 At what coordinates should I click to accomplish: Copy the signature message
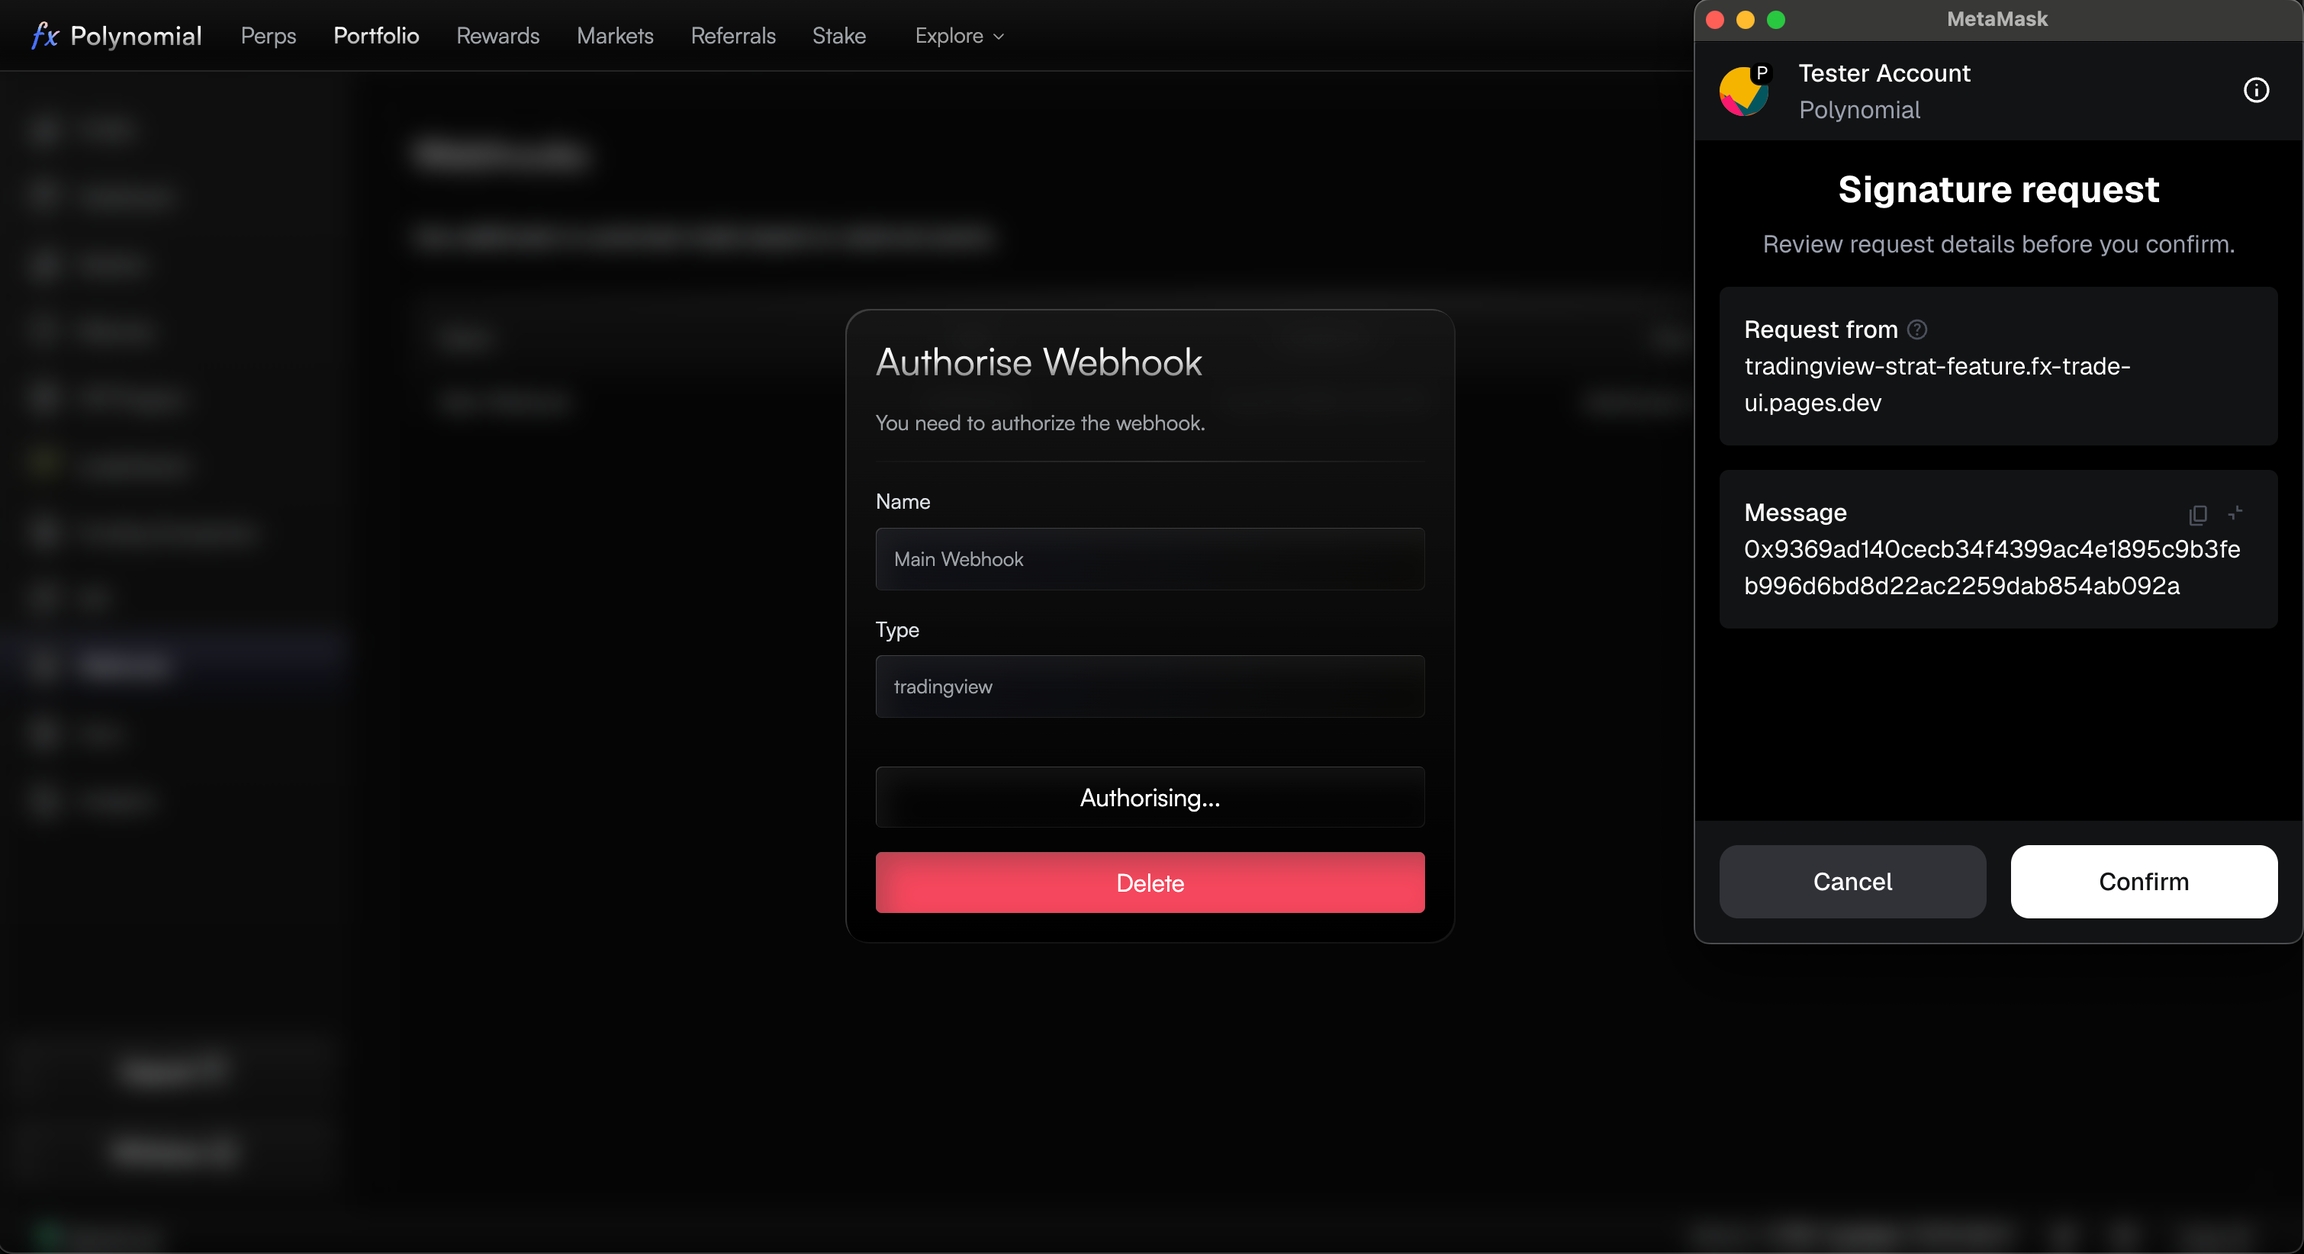click(x=2197, y=514)
